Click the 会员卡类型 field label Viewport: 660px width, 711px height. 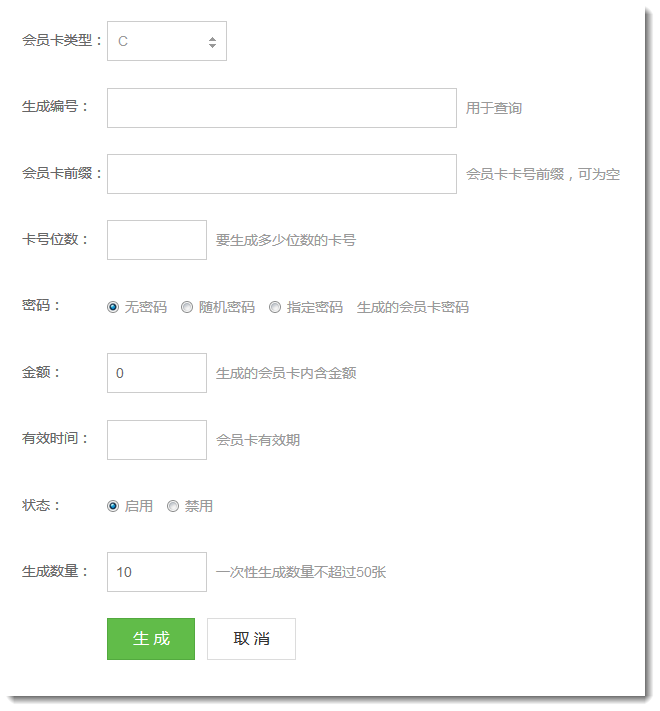[62, 41]
